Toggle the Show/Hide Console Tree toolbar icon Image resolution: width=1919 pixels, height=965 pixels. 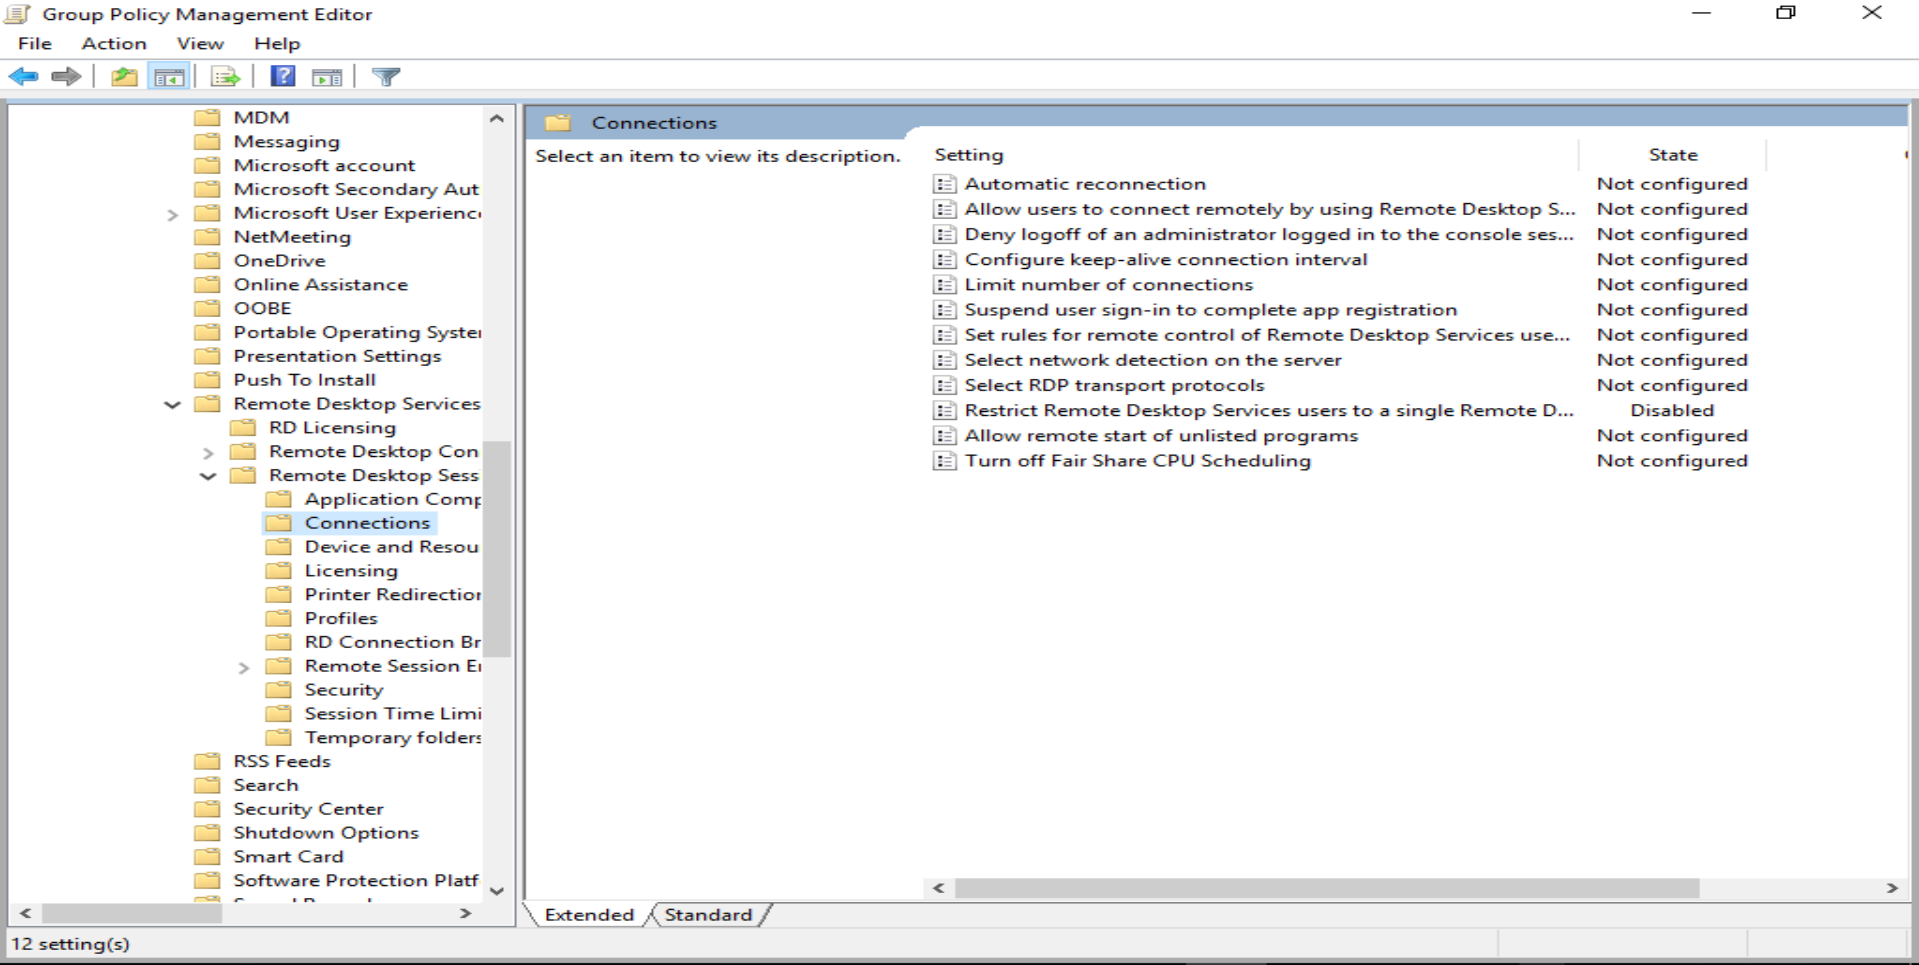click(x=169, y=76)
